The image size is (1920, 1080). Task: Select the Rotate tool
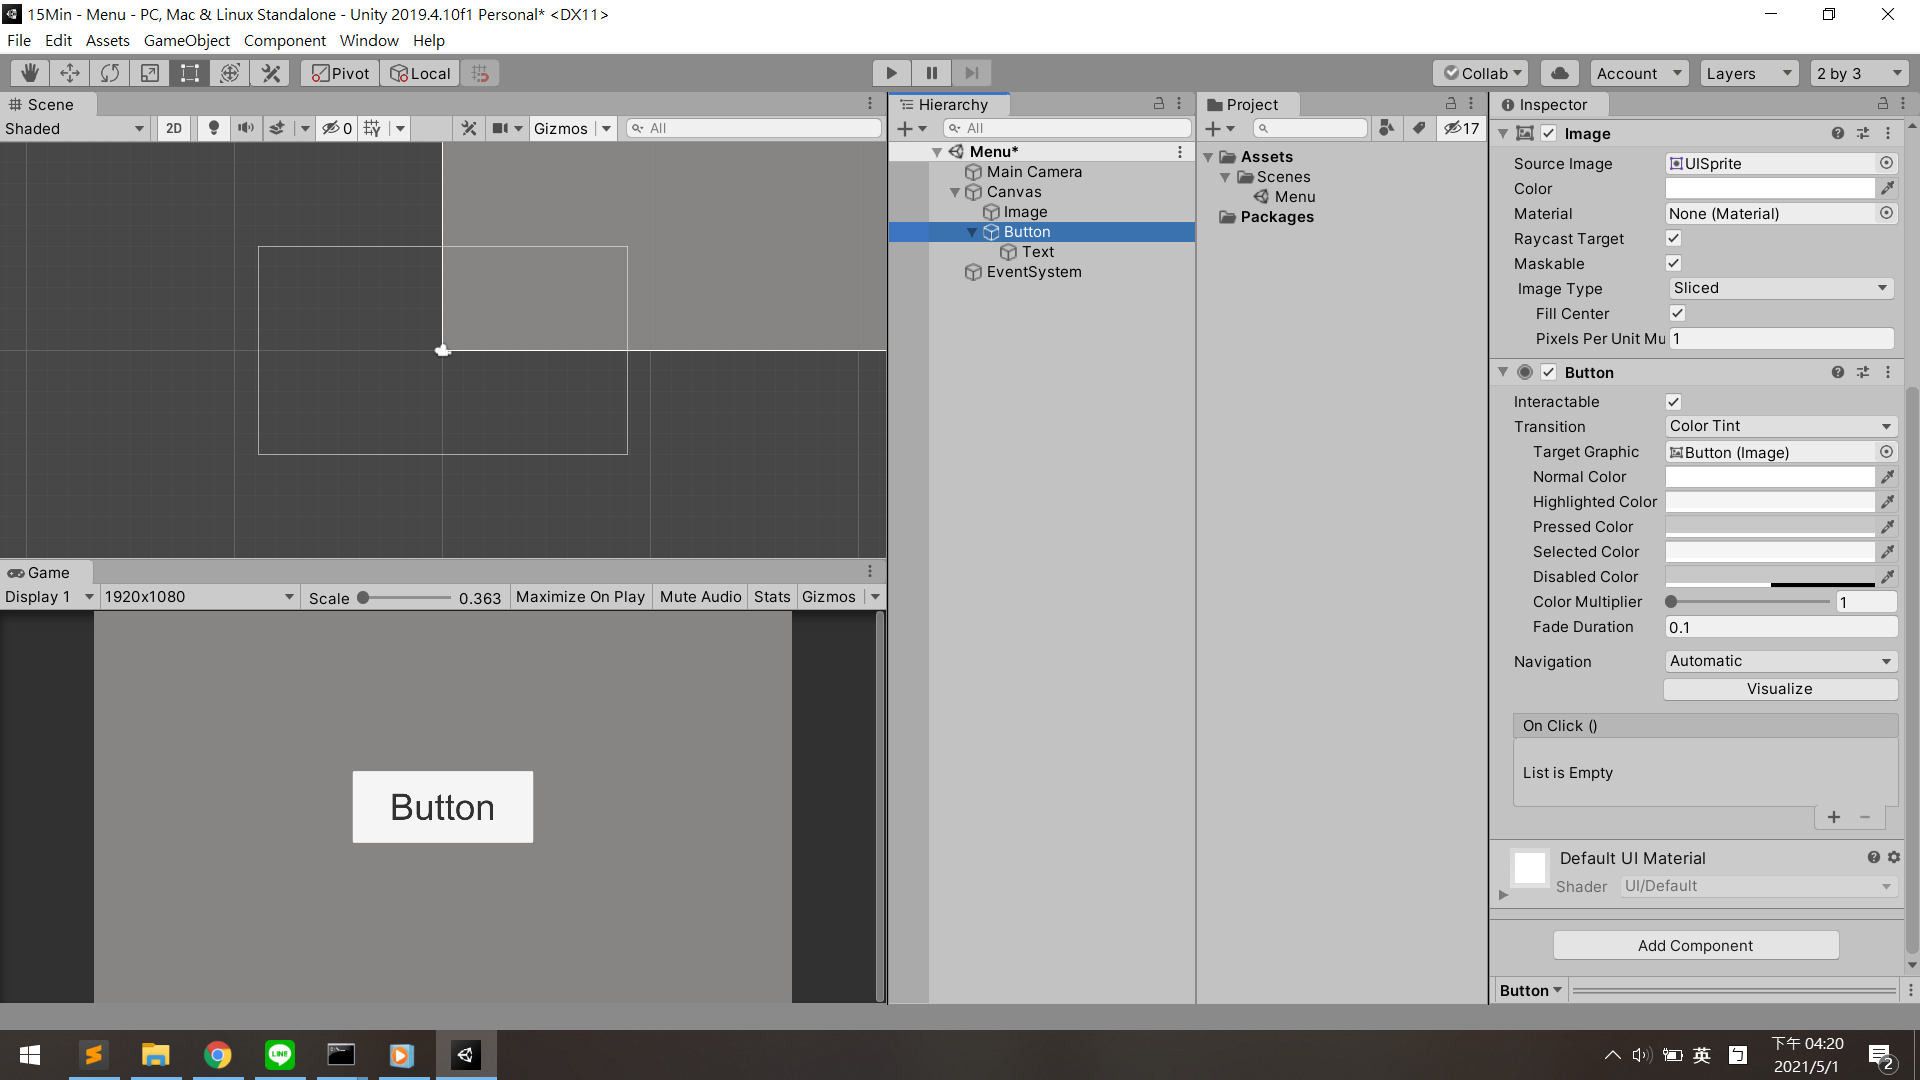coord(110,73)
